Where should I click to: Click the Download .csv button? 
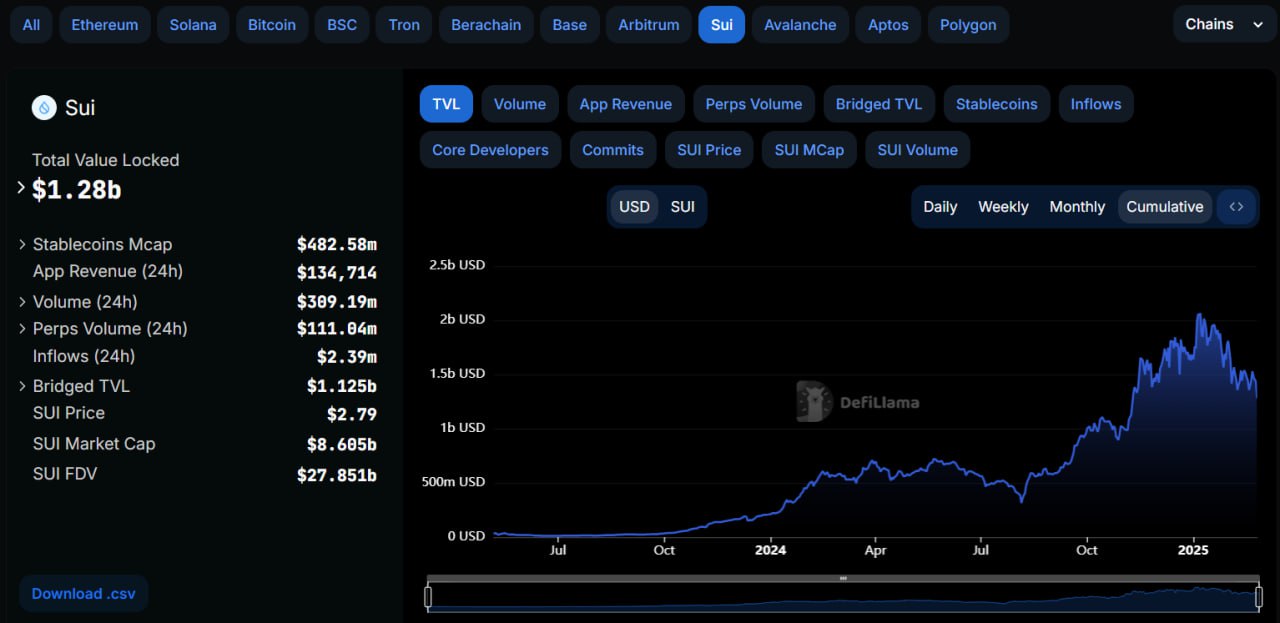coord(84,593)
